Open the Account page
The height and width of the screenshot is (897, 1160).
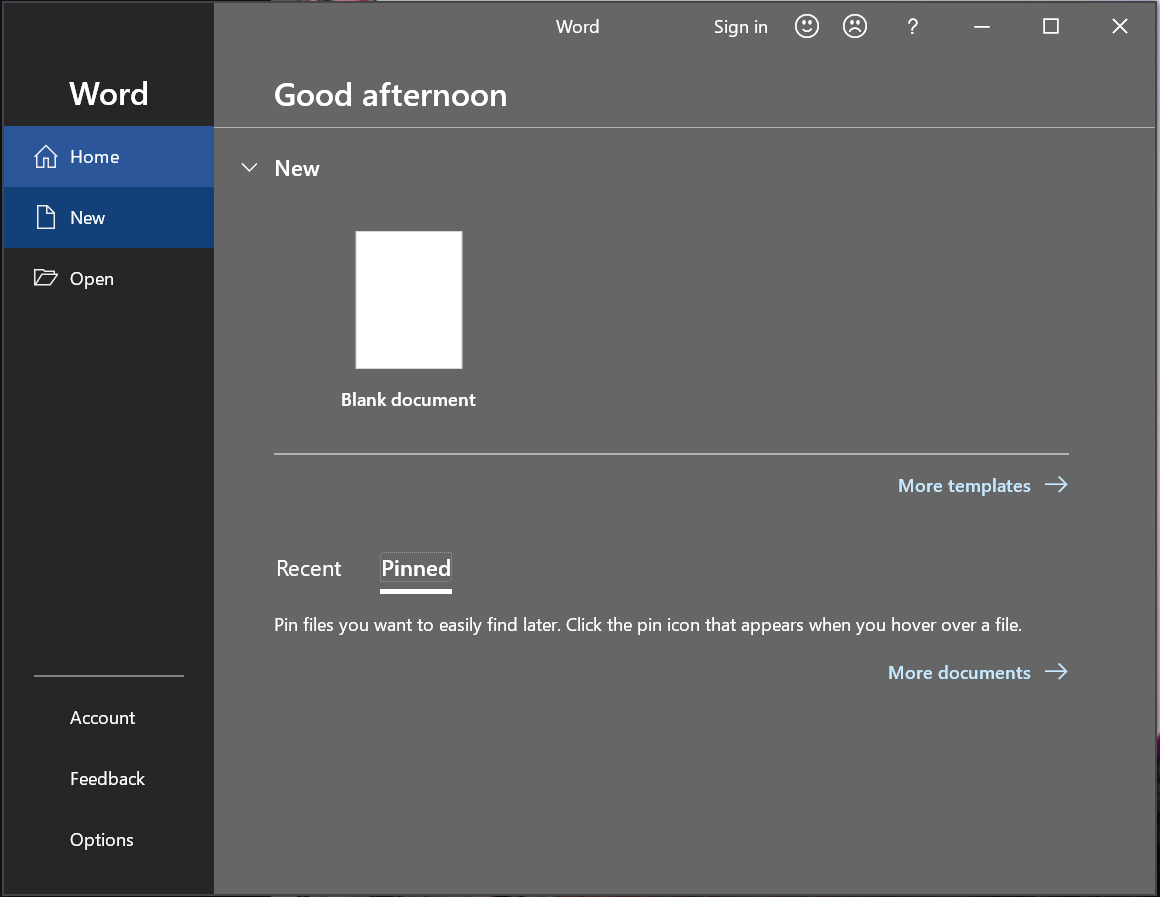click(102, 718)
